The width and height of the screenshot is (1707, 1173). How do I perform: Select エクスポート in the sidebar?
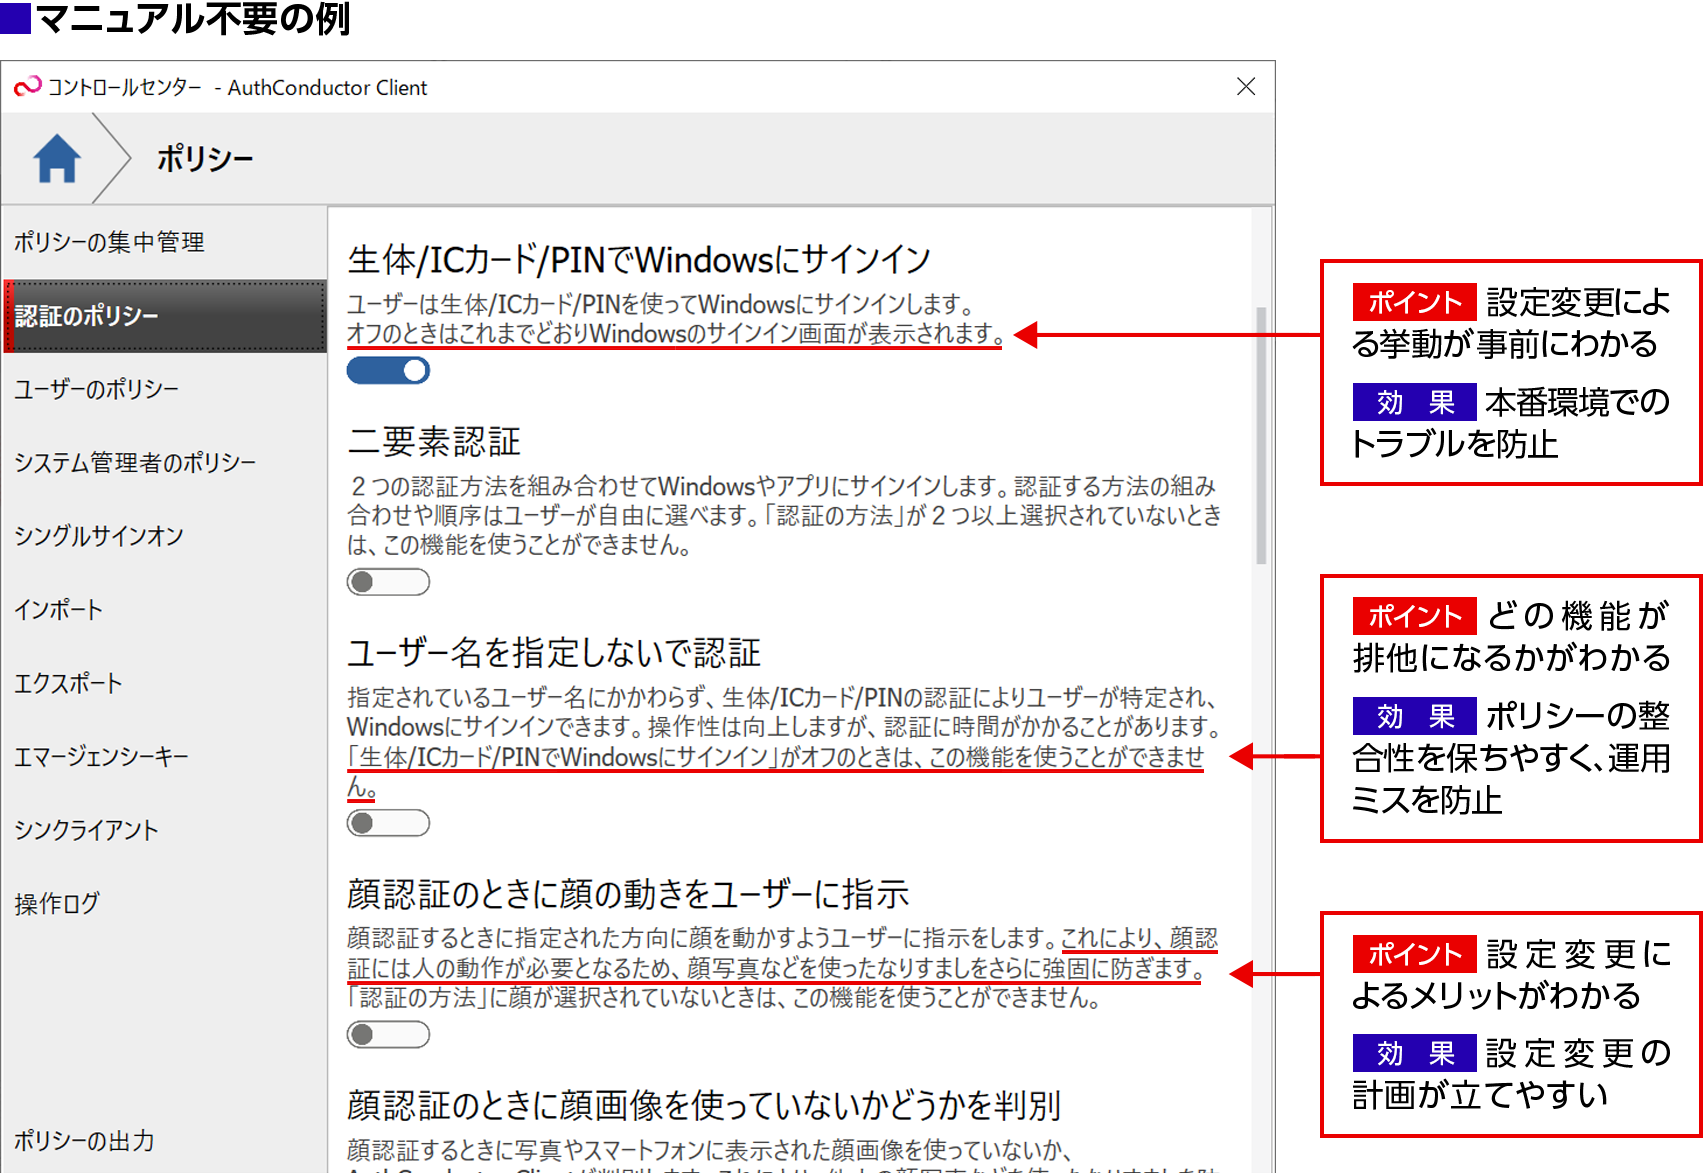68,684
